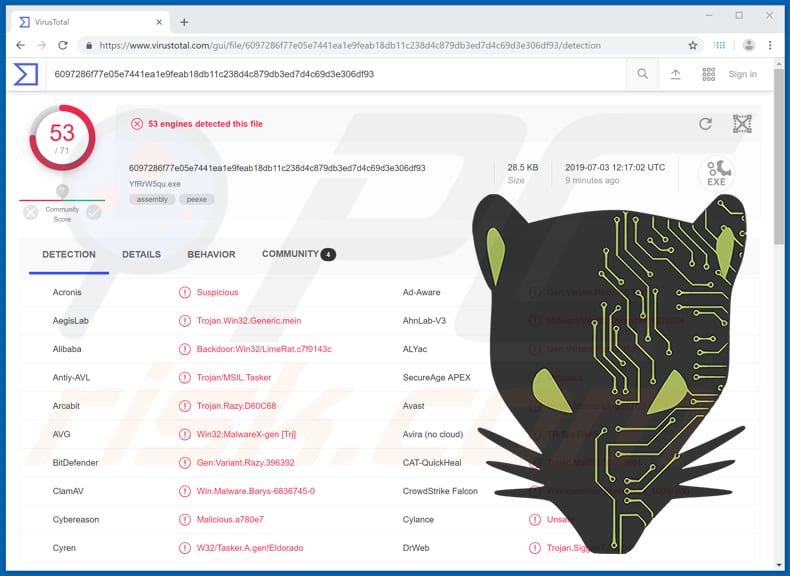Click the 2019-07-03 12:17:02 UTC timestamp
The image size is (790, 576).
click(615, 167)
